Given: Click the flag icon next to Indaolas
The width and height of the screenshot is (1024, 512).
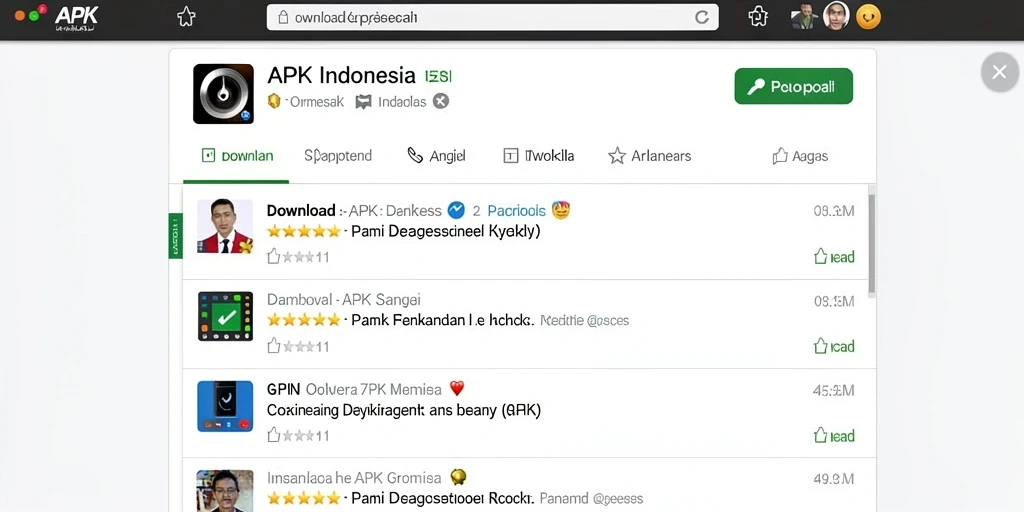Looking at the screenshot, I should click(364, 102).
